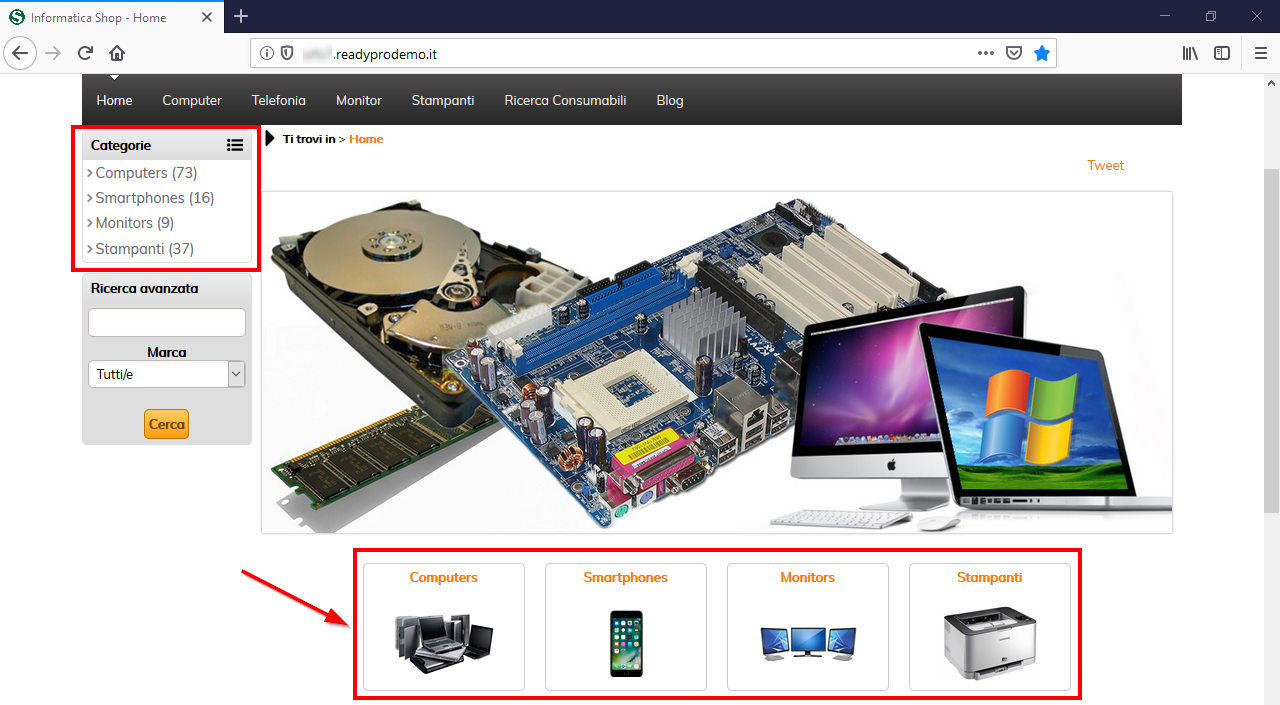Open tracking protection shield in address bar
Image resolution: width=1280 pixels, height=705 pixels.
287,53
